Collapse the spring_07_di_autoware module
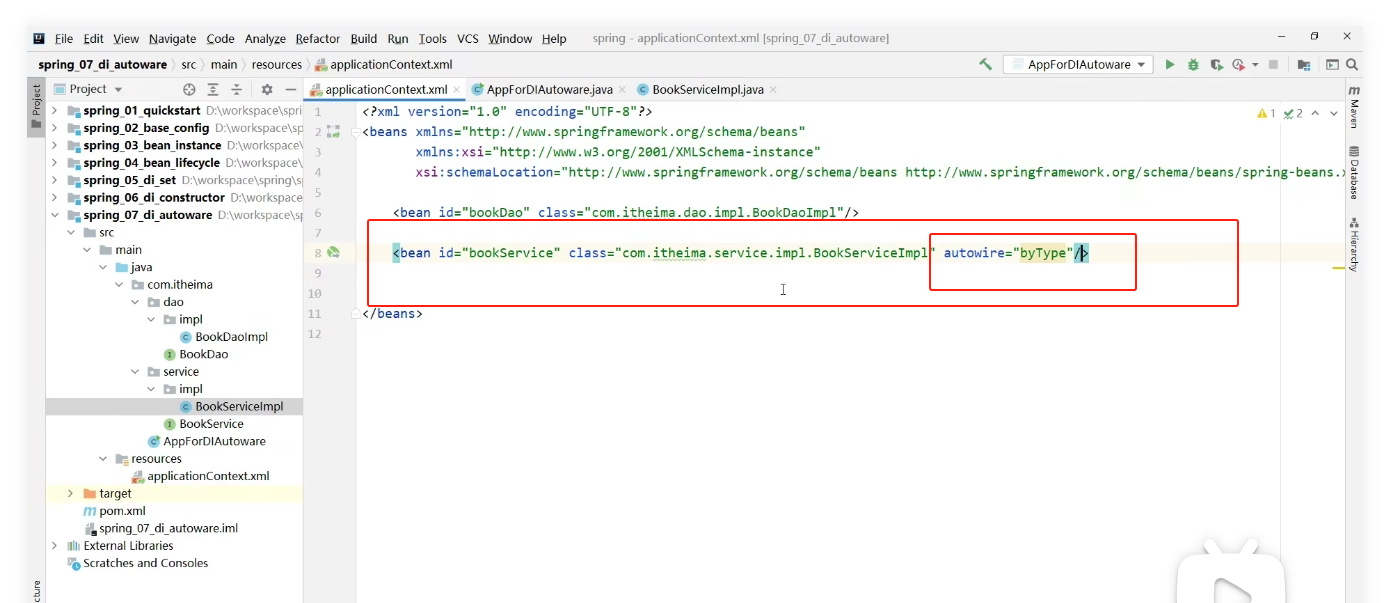 click(x=55, y=215)
